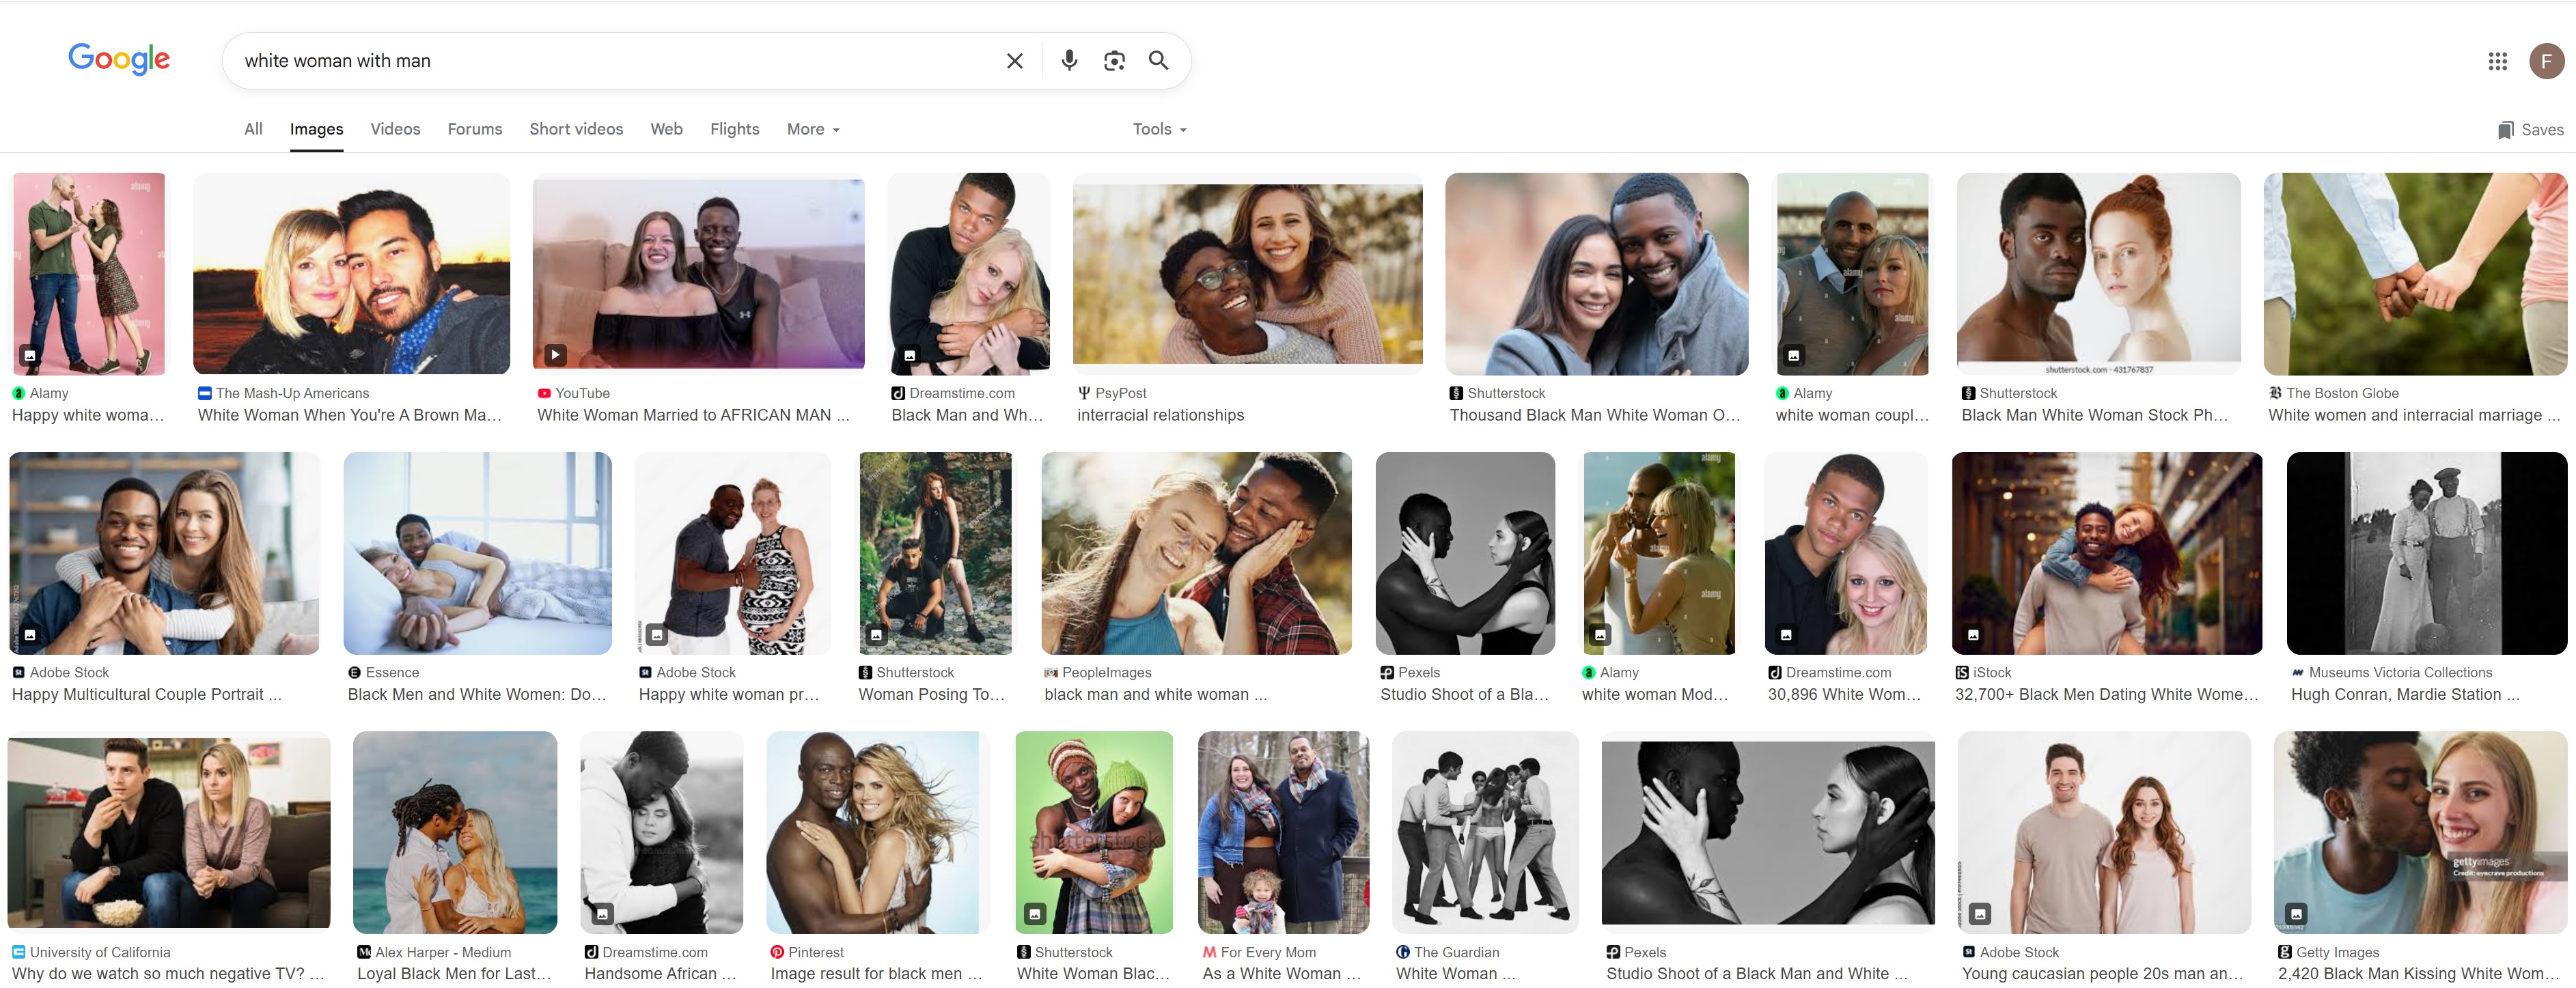2576x988 pixels.
Task: Click the play icon on YouTube thumbnail
Action: (x=555, y=355)
